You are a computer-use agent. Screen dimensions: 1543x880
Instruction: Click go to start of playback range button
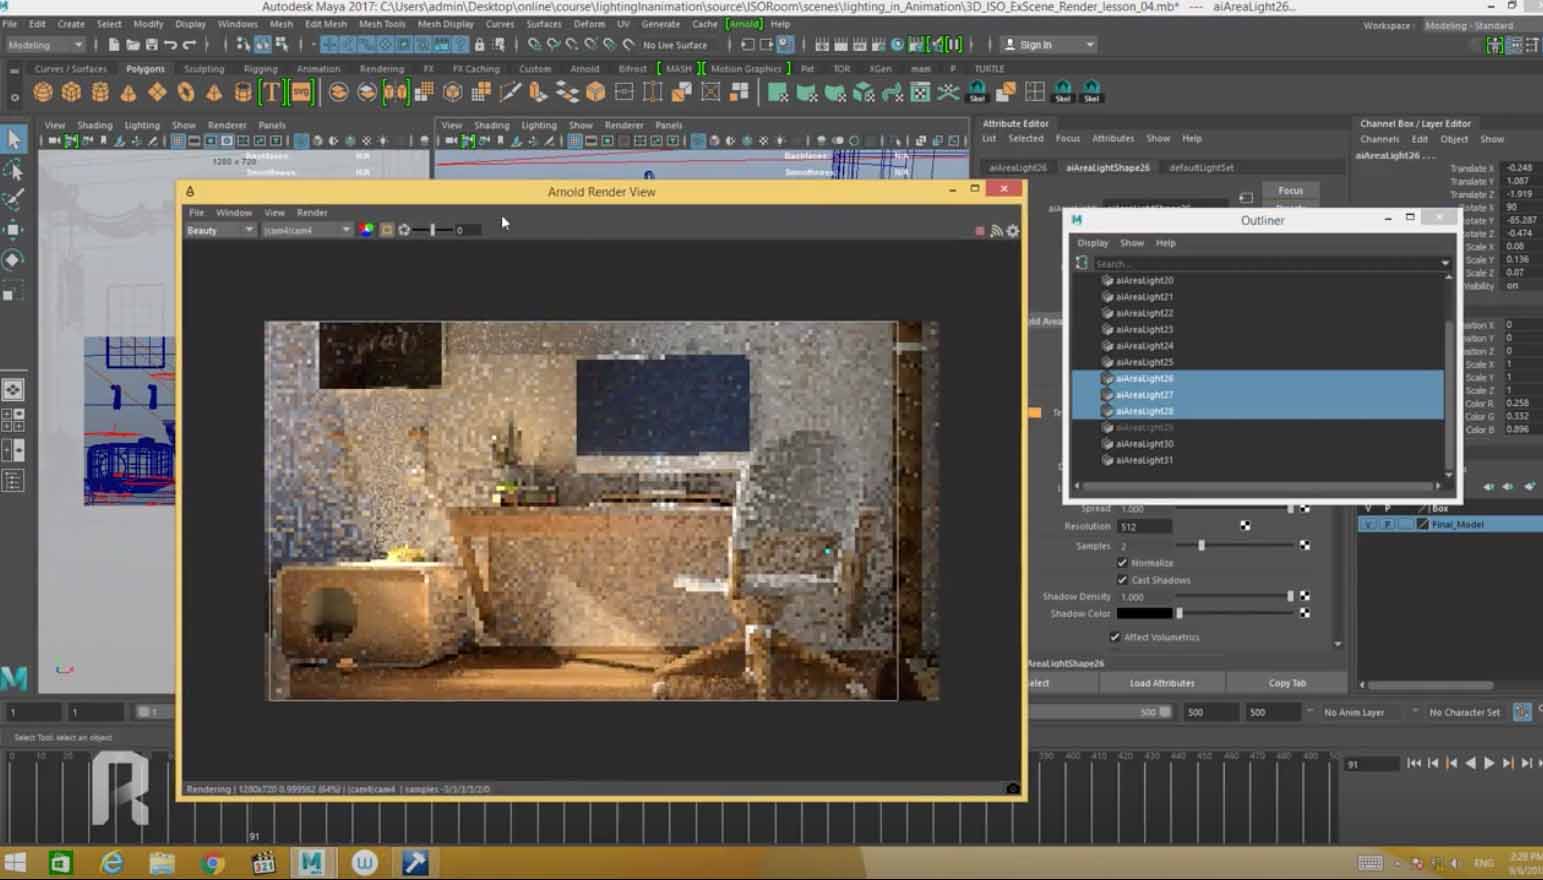pyautogui.click(x=1414, y=763)
